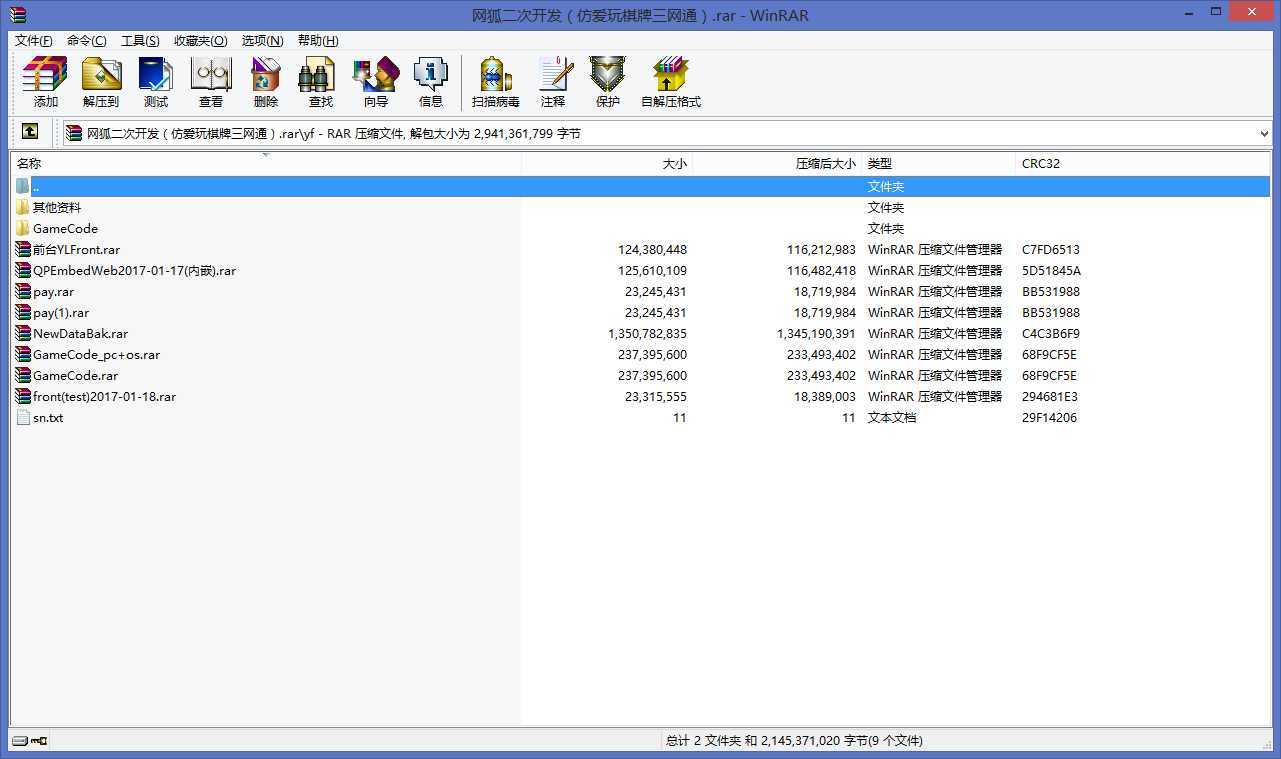The image size is (1281, 759).
Task: Click the 扫描病毒 (Virus Scan) icon
Action: (x=496, y=82)
